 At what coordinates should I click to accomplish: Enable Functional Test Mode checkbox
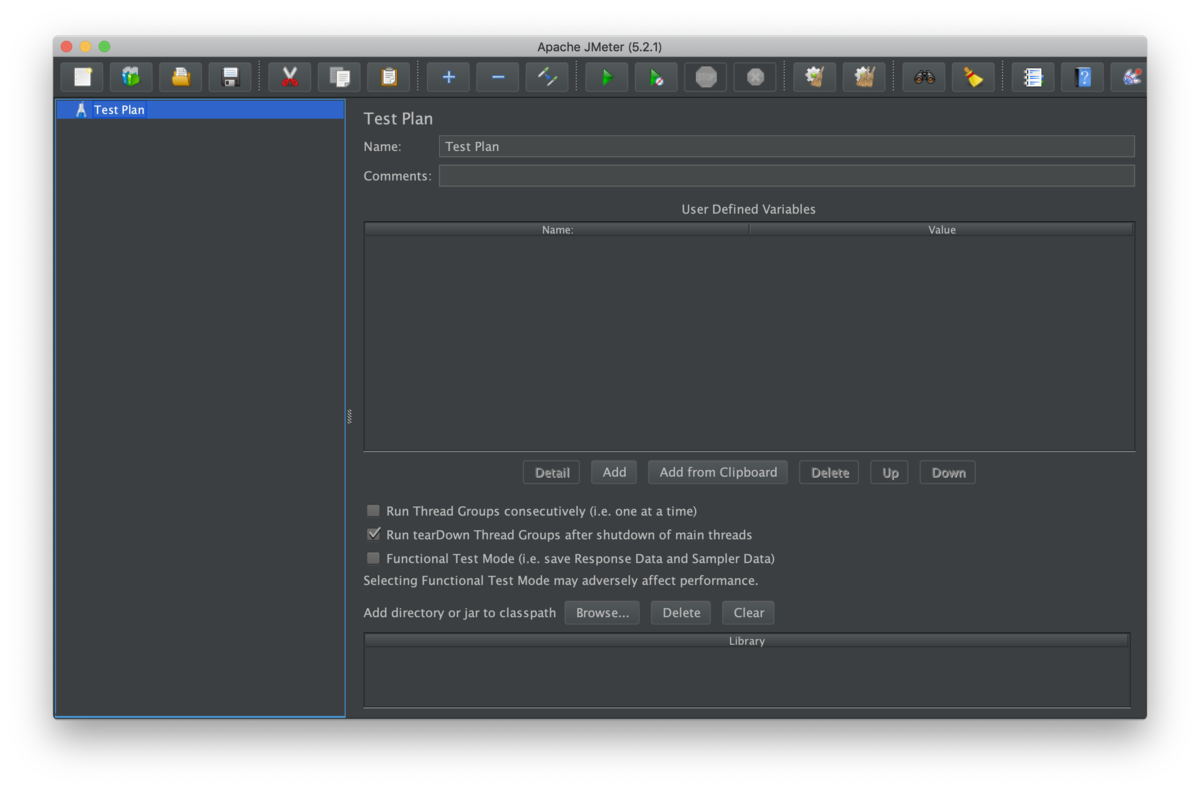(373, 559)
